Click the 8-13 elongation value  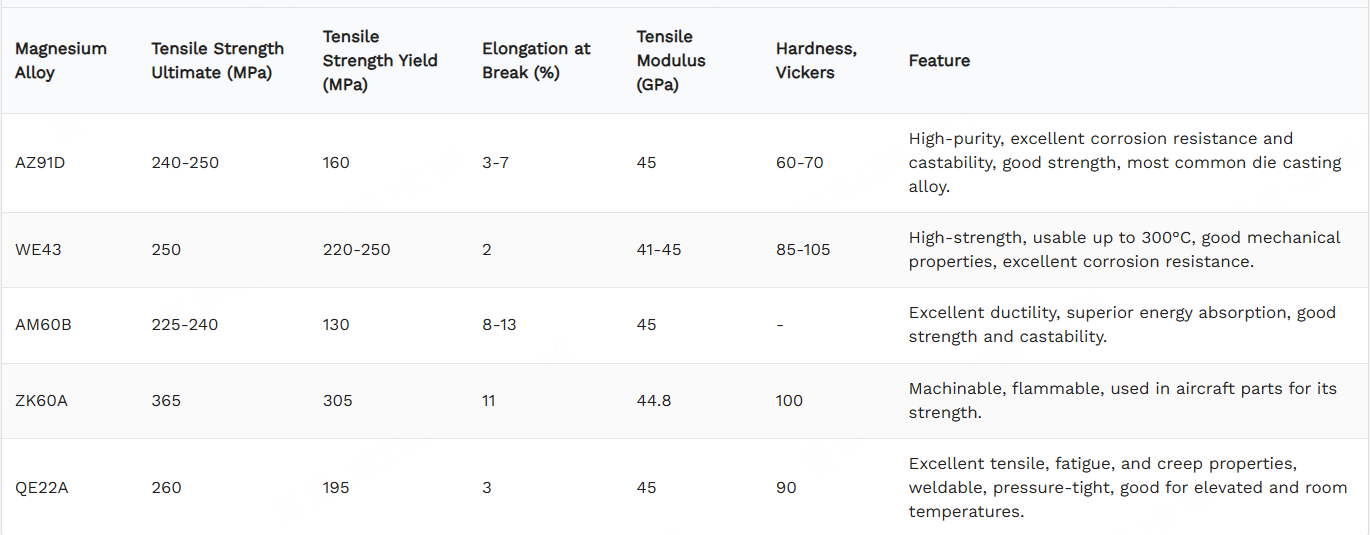(499, 324)
